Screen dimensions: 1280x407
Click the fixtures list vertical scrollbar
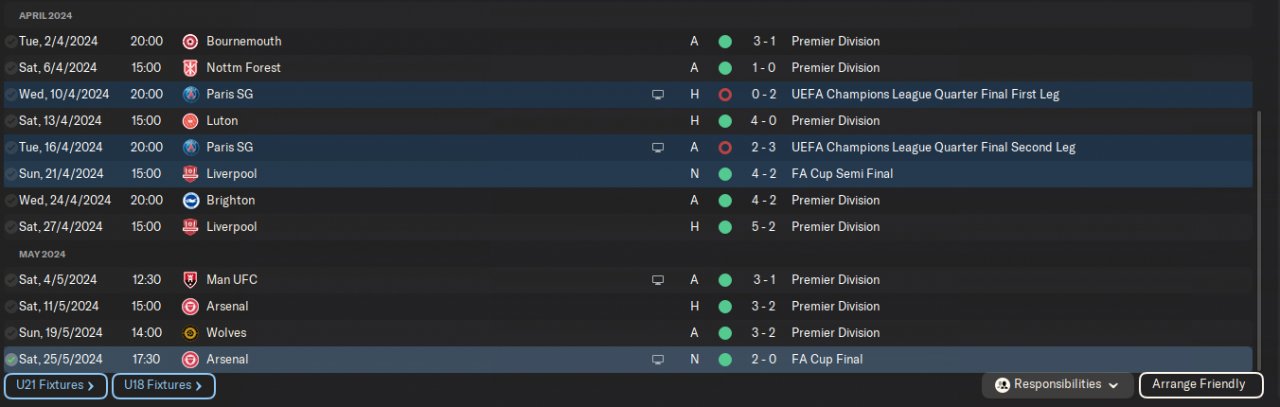1258,240
